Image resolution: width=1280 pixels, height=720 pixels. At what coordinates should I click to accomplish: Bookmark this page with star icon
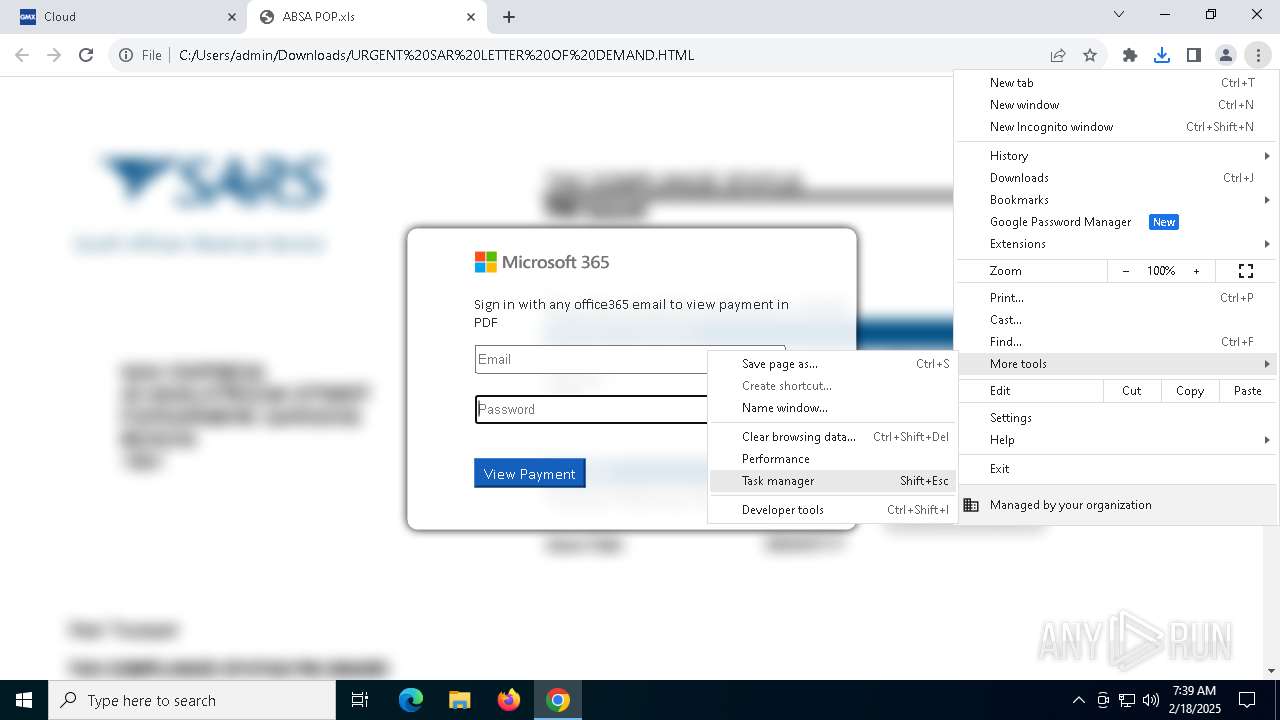tap(1090, 55)
